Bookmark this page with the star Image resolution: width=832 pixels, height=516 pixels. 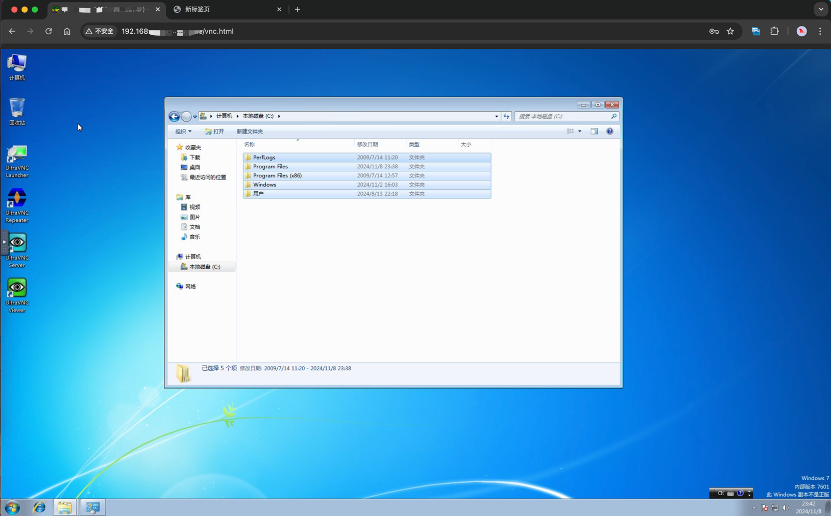(x=730, y=31)
